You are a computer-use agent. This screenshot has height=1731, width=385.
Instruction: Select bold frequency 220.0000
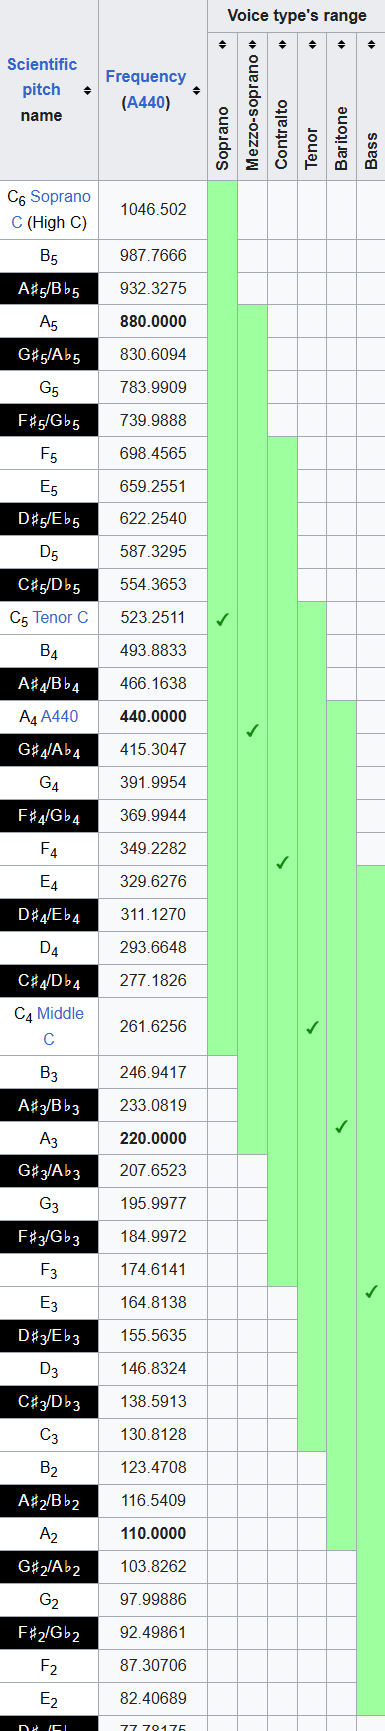153,1138
